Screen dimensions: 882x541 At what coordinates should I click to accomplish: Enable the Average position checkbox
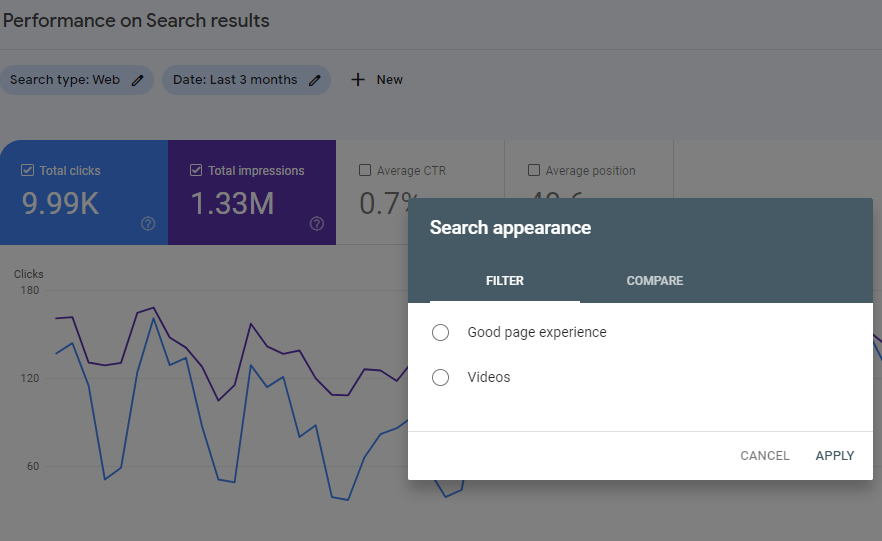[x=534, y=170]
